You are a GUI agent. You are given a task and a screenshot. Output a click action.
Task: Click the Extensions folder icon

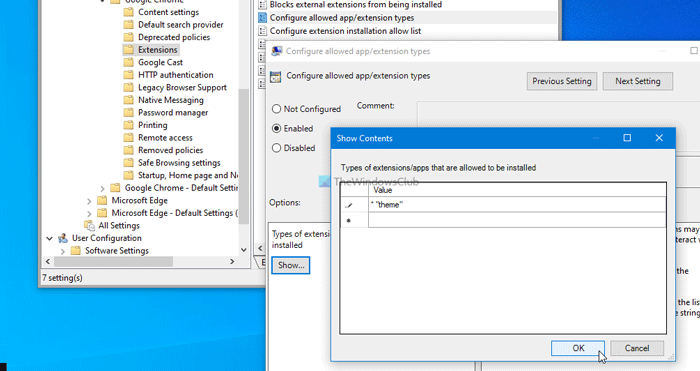click(x=129, y=50)
